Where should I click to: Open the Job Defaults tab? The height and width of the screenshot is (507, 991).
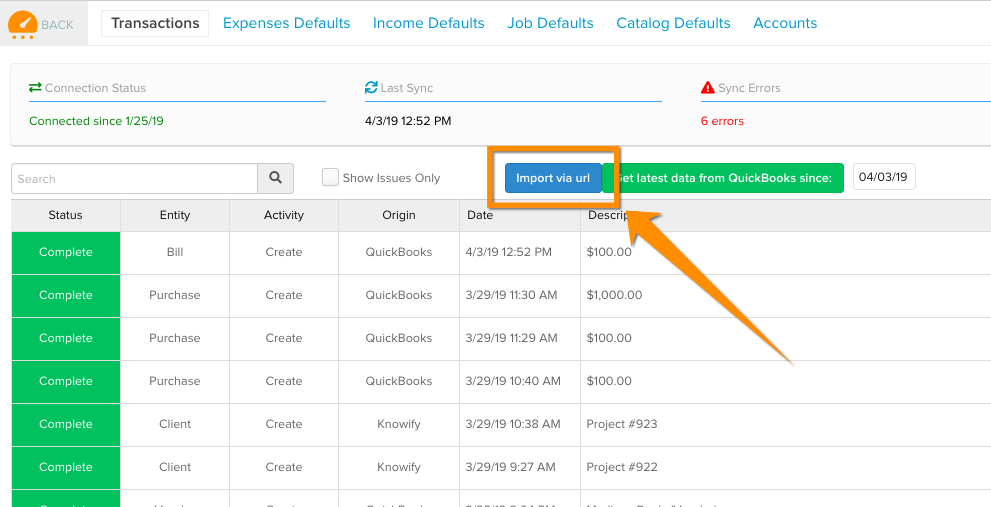(x=550, y=23)
